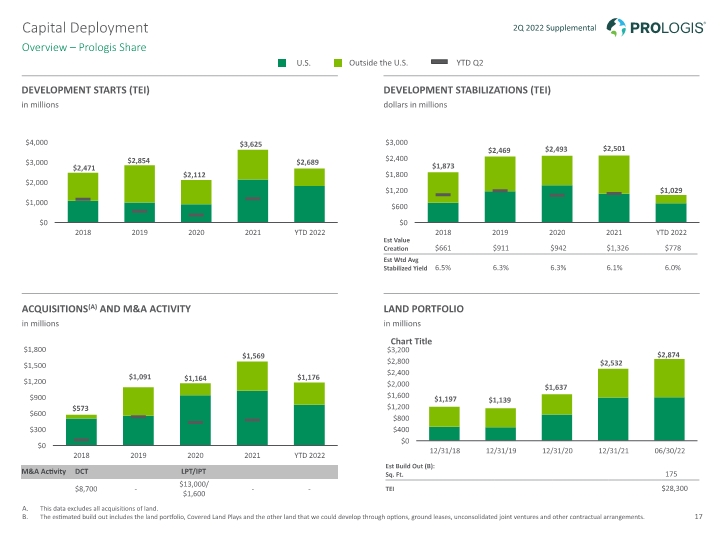The height and width of the screenshot is (540, 720).
Task: Click the $911 value creation cell
Action: (x=501, y=248)
